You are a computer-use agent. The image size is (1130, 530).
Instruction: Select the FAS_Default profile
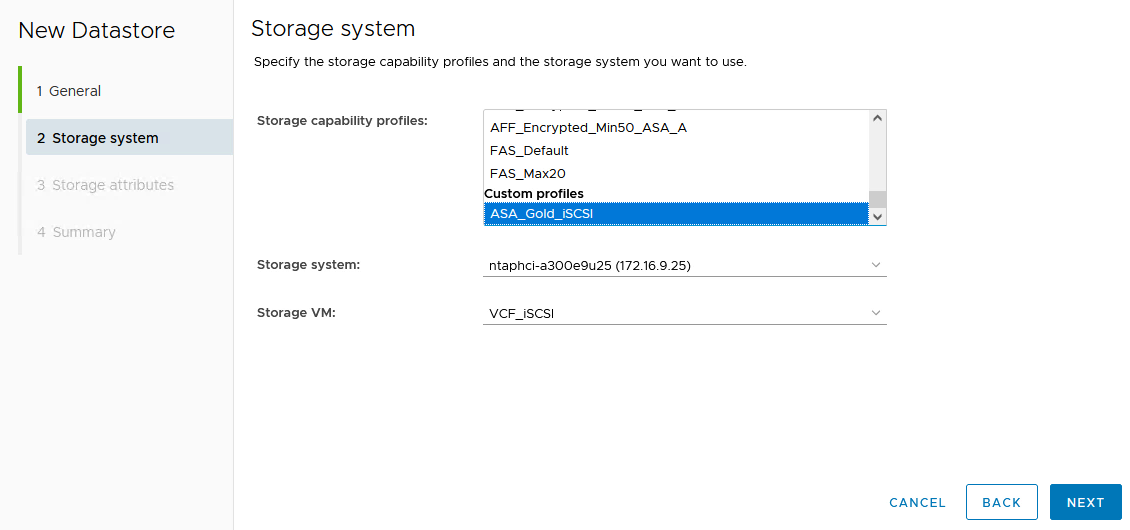coord(529,151)
